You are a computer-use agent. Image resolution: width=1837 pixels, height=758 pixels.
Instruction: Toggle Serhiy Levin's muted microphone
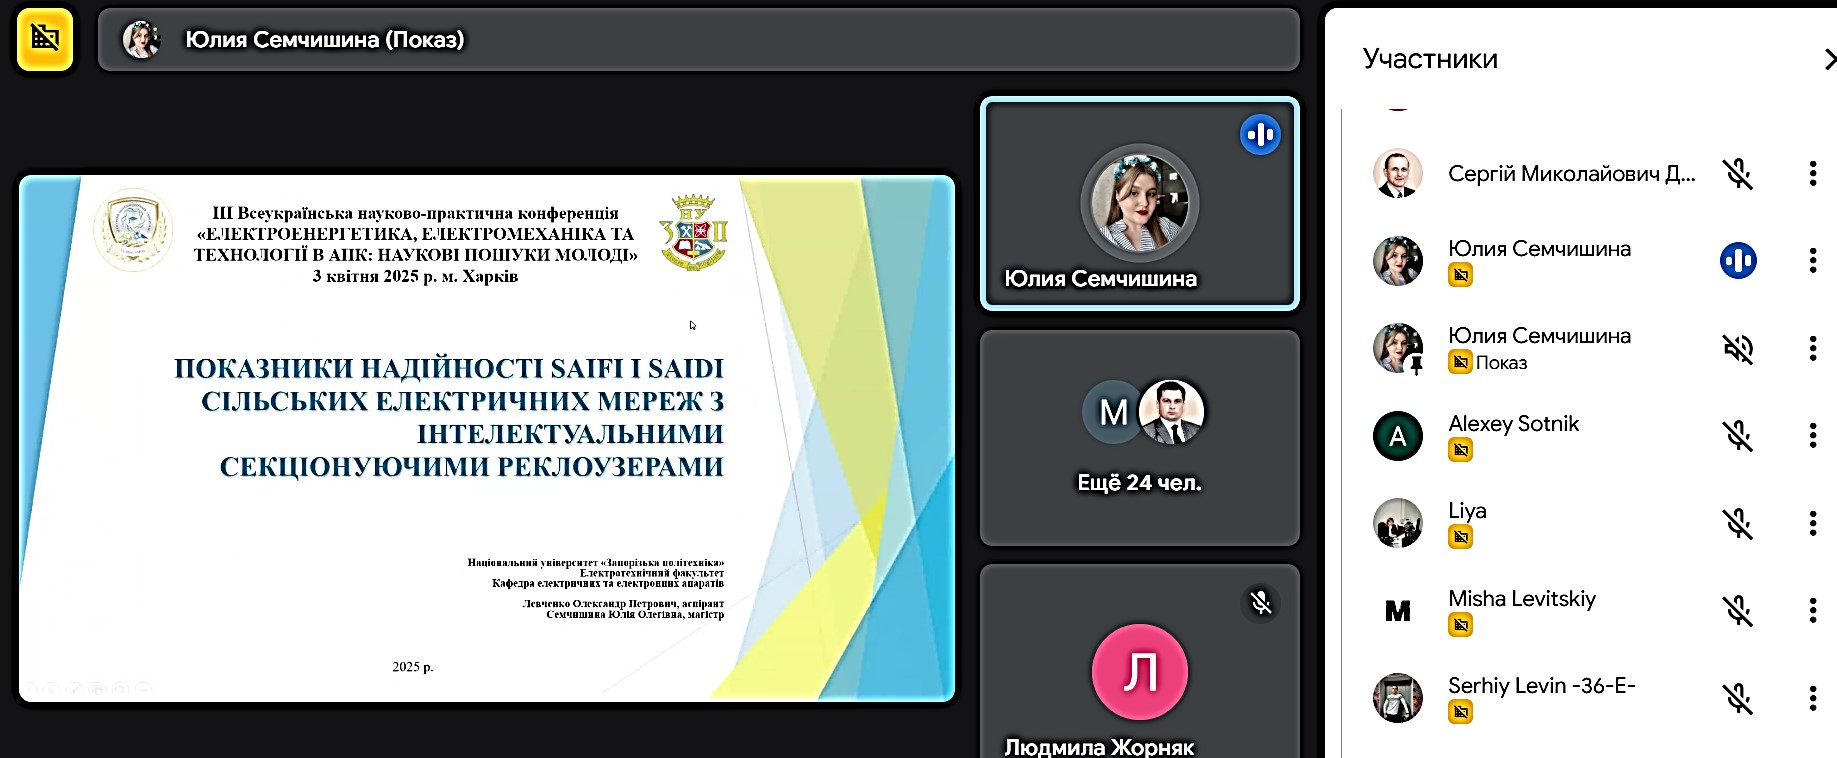tap(1738, 698)
